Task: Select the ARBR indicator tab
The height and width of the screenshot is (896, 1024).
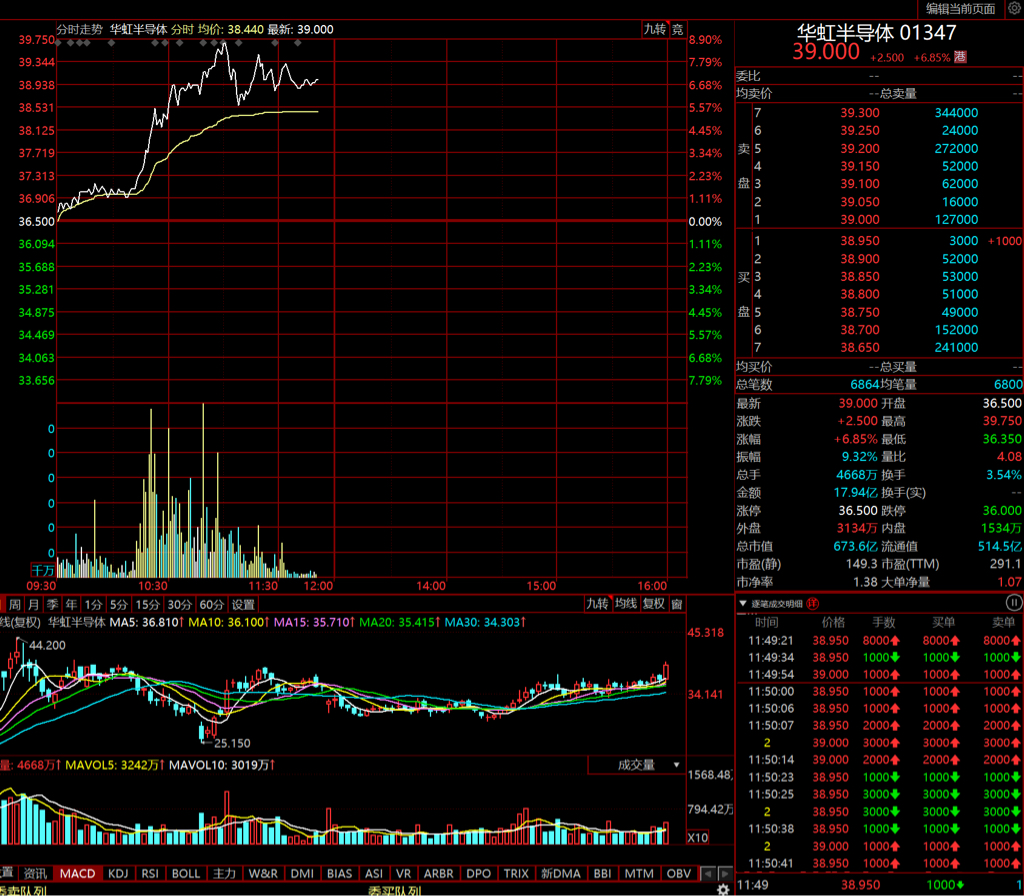Action: point(438,873)
